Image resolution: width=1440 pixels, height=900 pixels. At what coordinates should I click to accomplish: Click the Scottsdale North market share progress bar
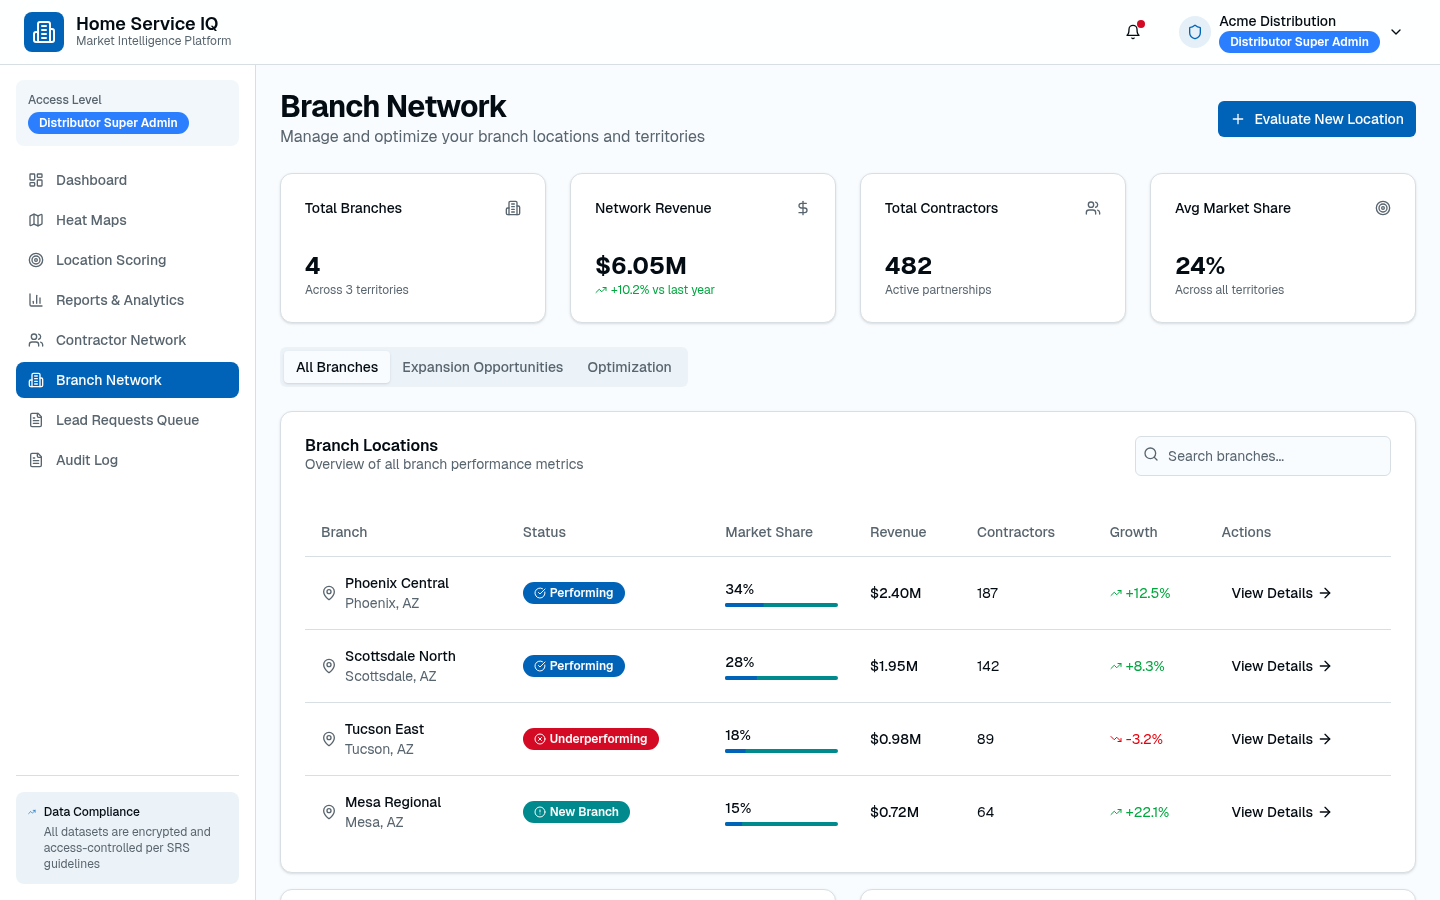[781, 678]
